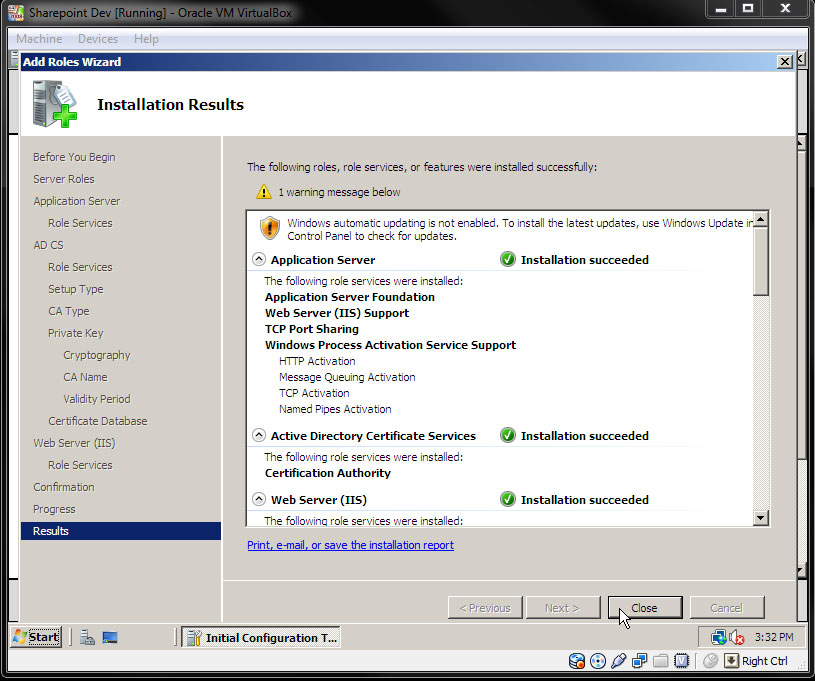Image resolution: width=815 pixels, height=681 pixels.
Task: Click the '1 warning message below' text
Action: tap(339, 192)
